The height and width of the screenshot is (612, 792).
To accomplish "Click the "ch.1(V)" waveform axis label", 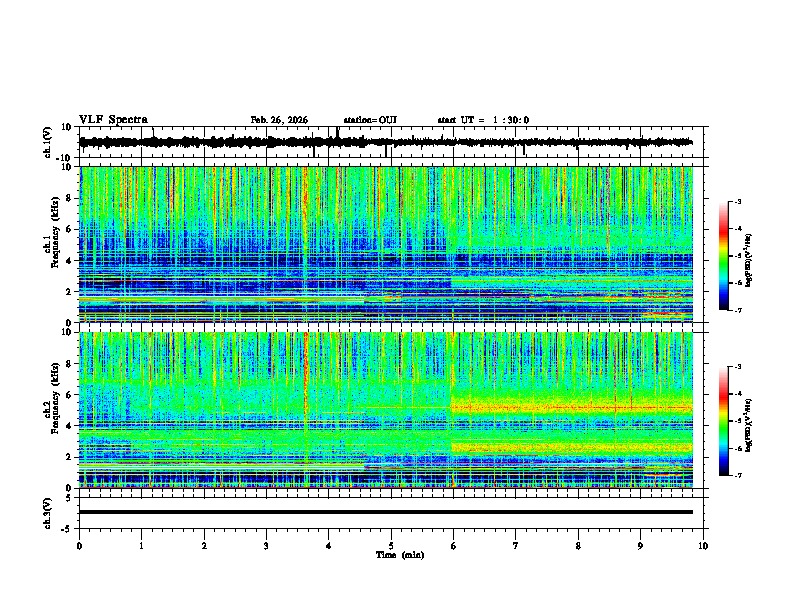I will tap(48, 142).
